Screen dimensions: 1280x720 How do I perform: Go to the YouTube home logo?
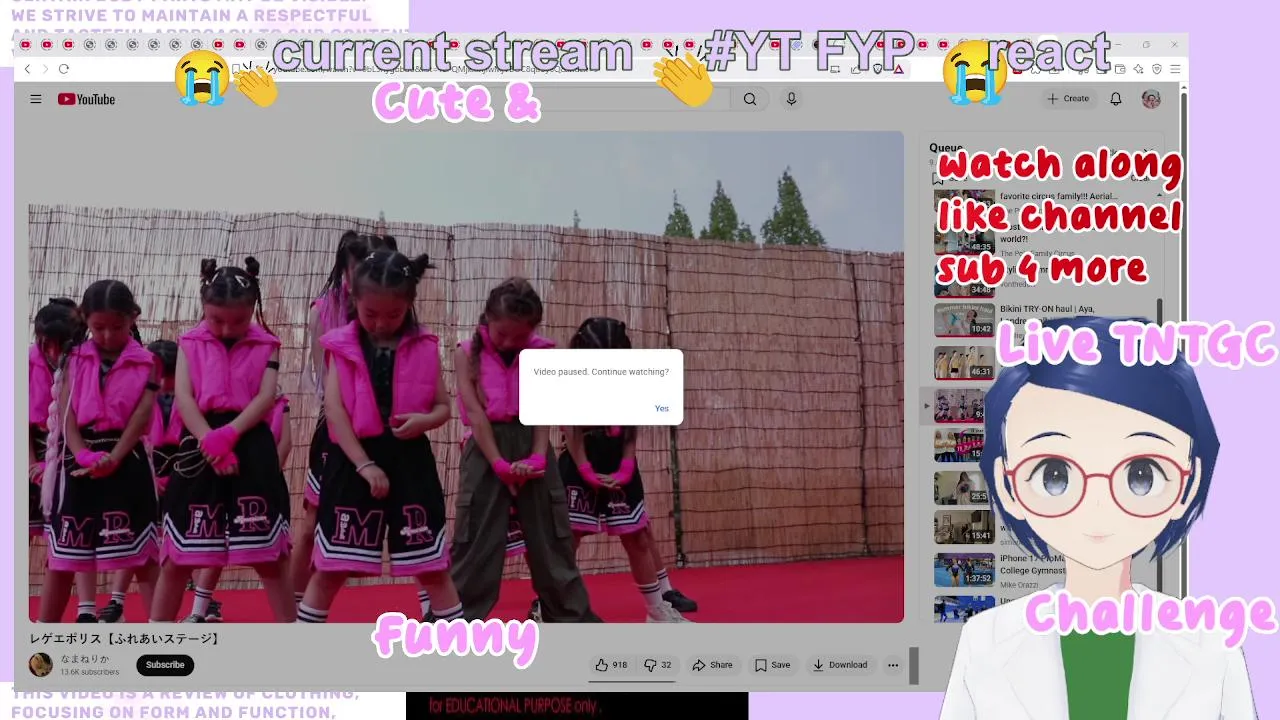tap(86, 99)
